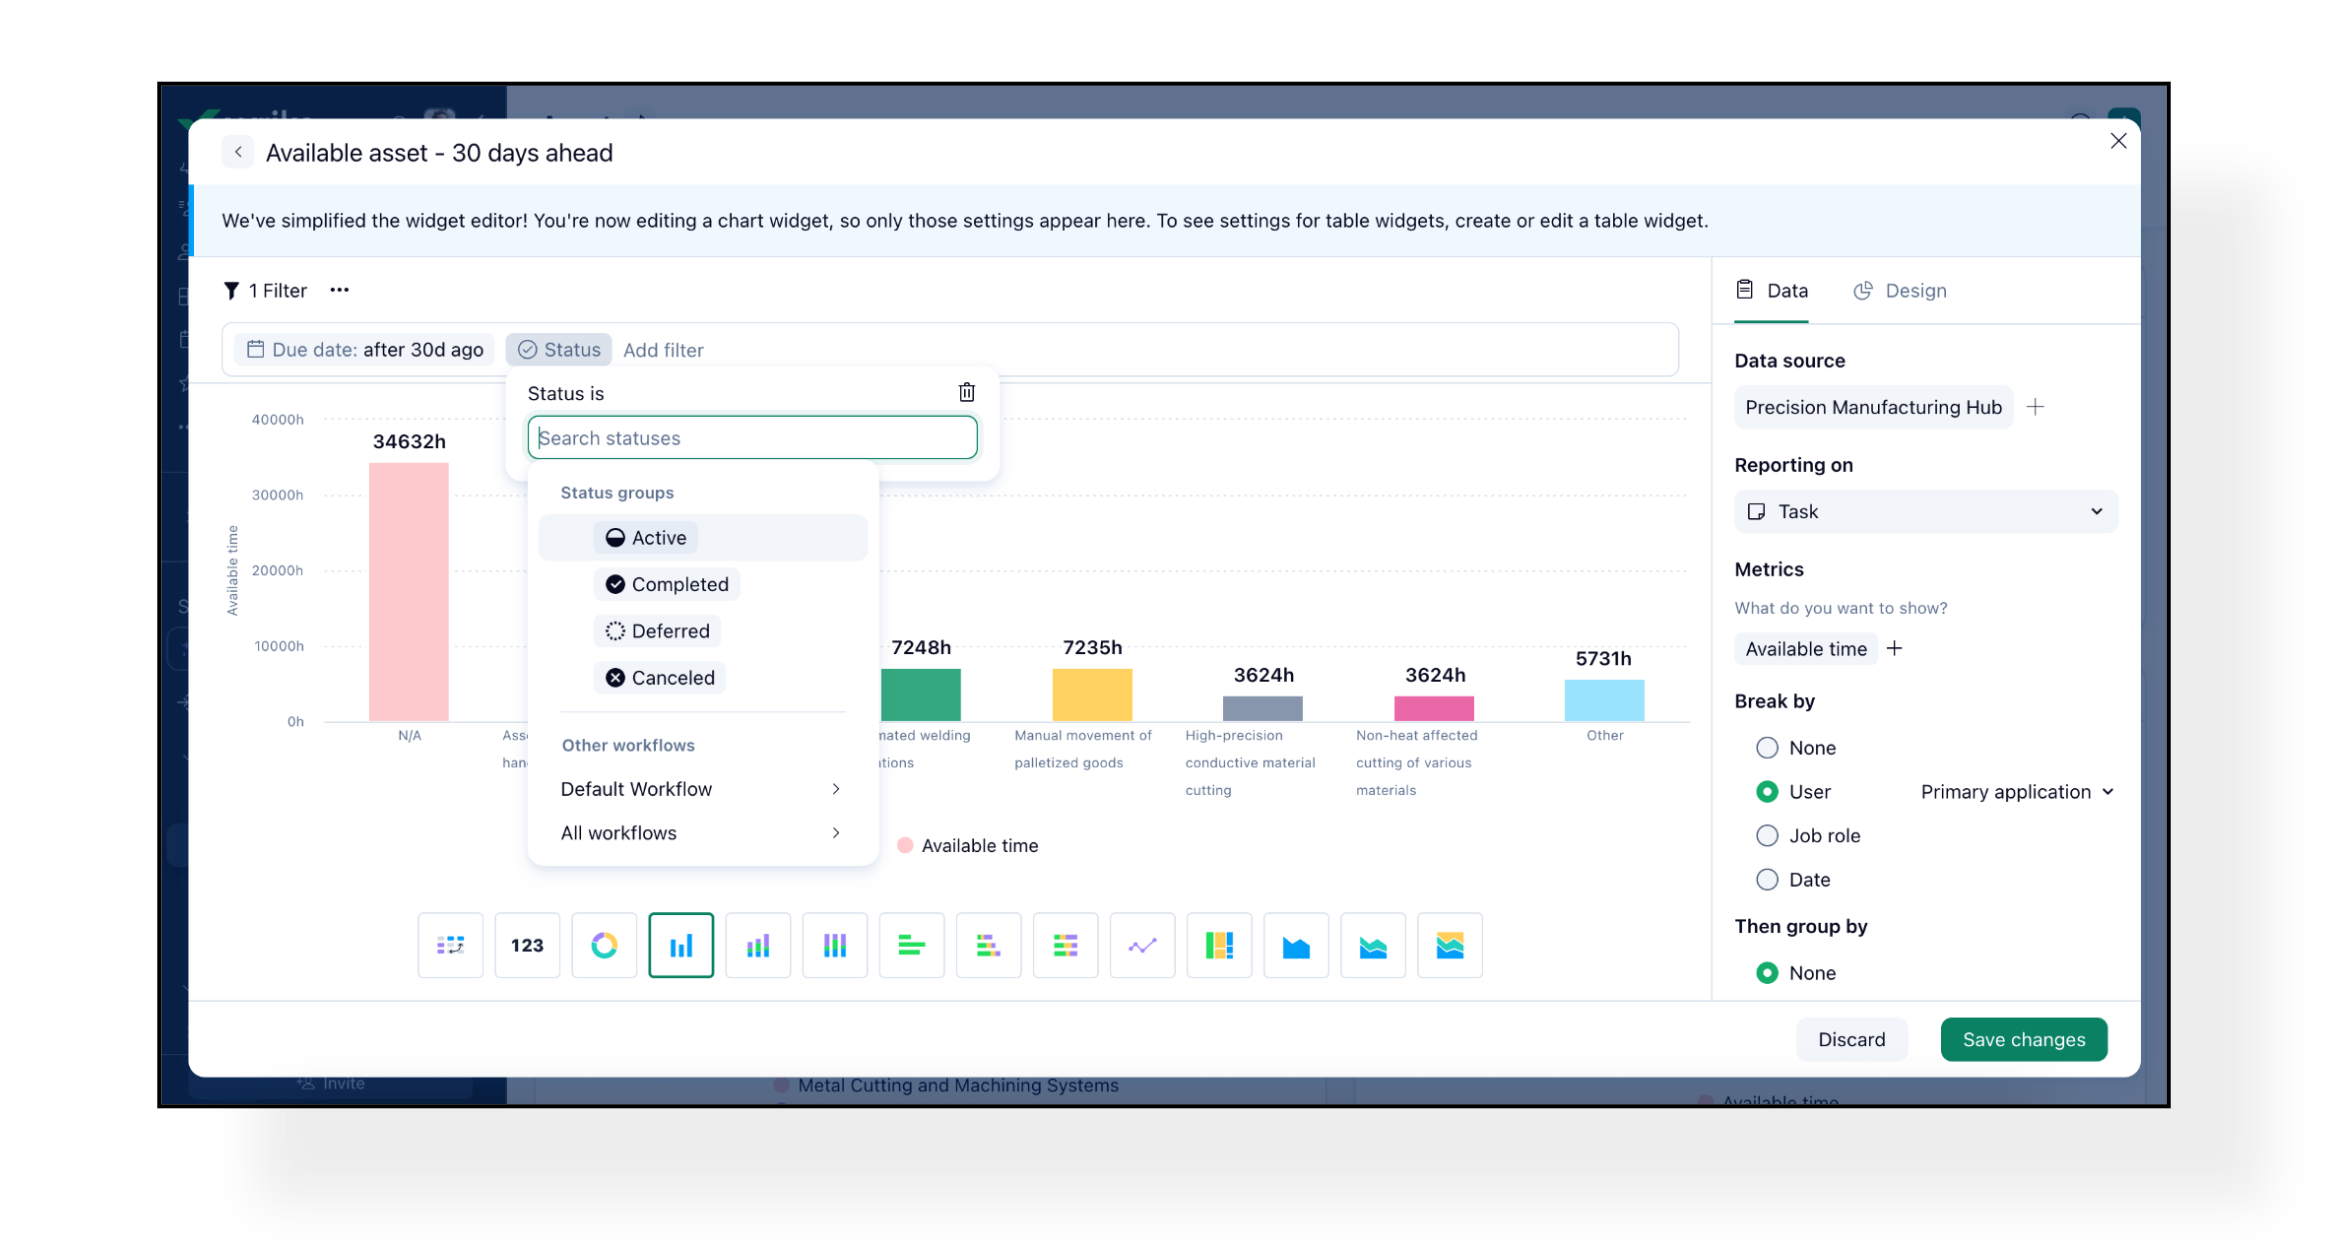Expand the Primary application dropdown

(x=2016, y=791)
